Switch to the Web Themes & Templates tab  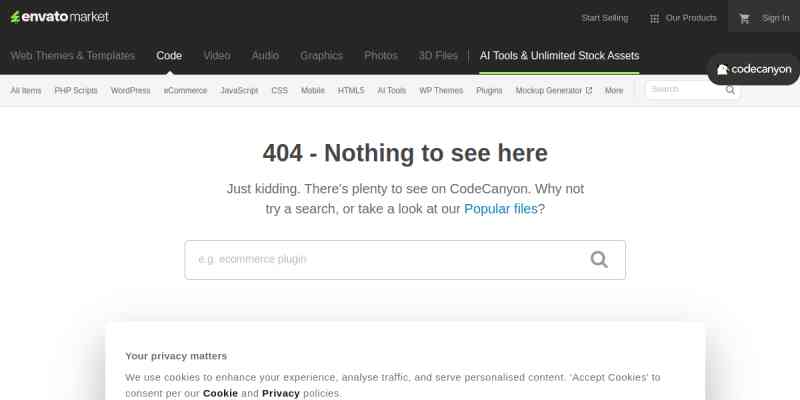tap(72, 56)
